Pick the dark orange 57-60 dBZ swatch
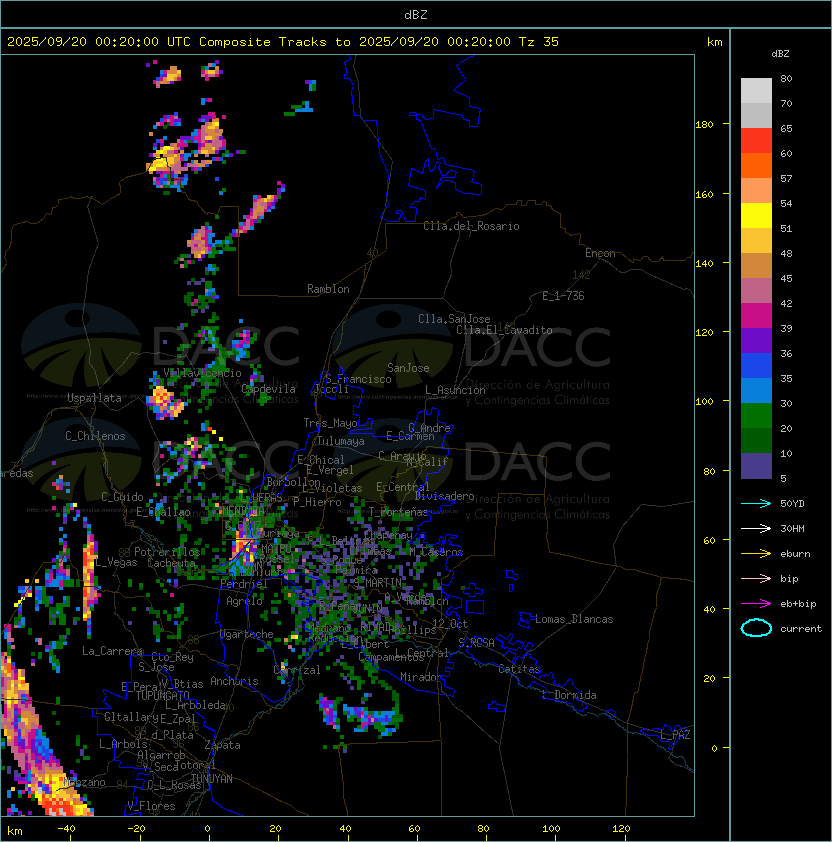Screen dimensions: 832x842 (756, 166)
